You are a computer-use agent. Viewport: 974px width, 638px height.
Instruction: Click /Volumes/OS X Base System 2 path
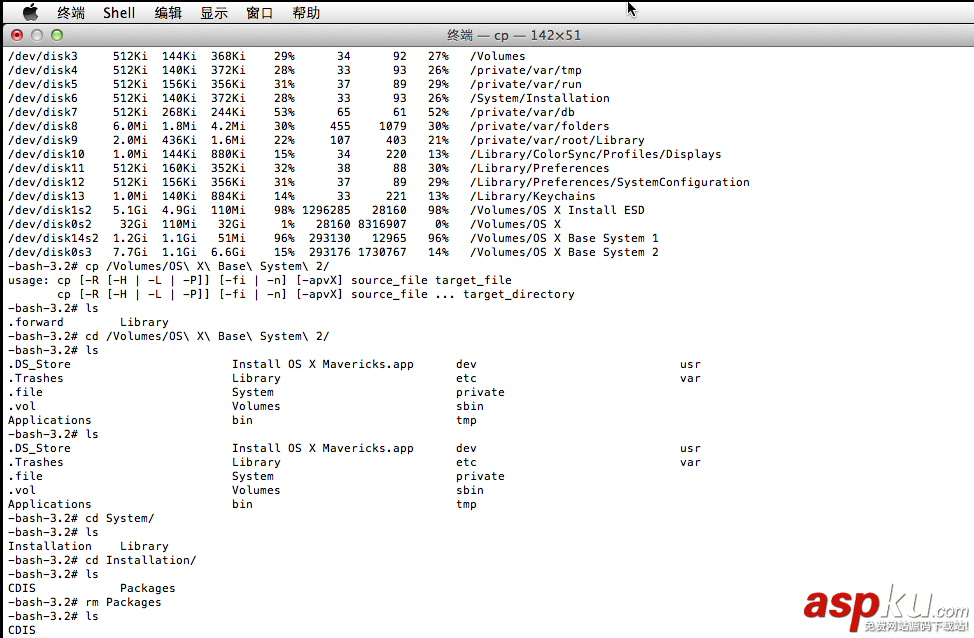point(564,252)
